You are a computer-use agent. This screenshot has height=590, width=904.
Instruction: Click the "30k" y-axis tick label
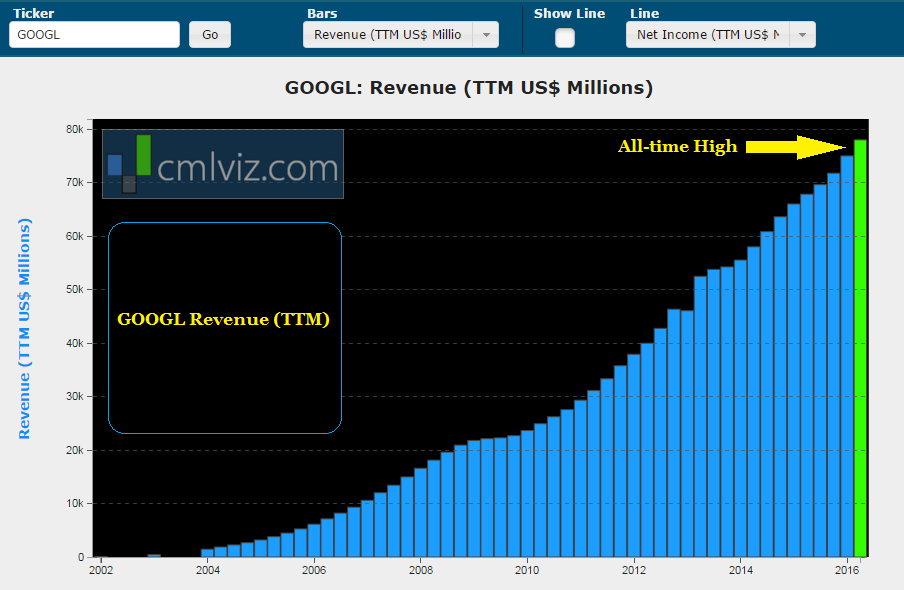pyautogui.click(x=75, y=396)
